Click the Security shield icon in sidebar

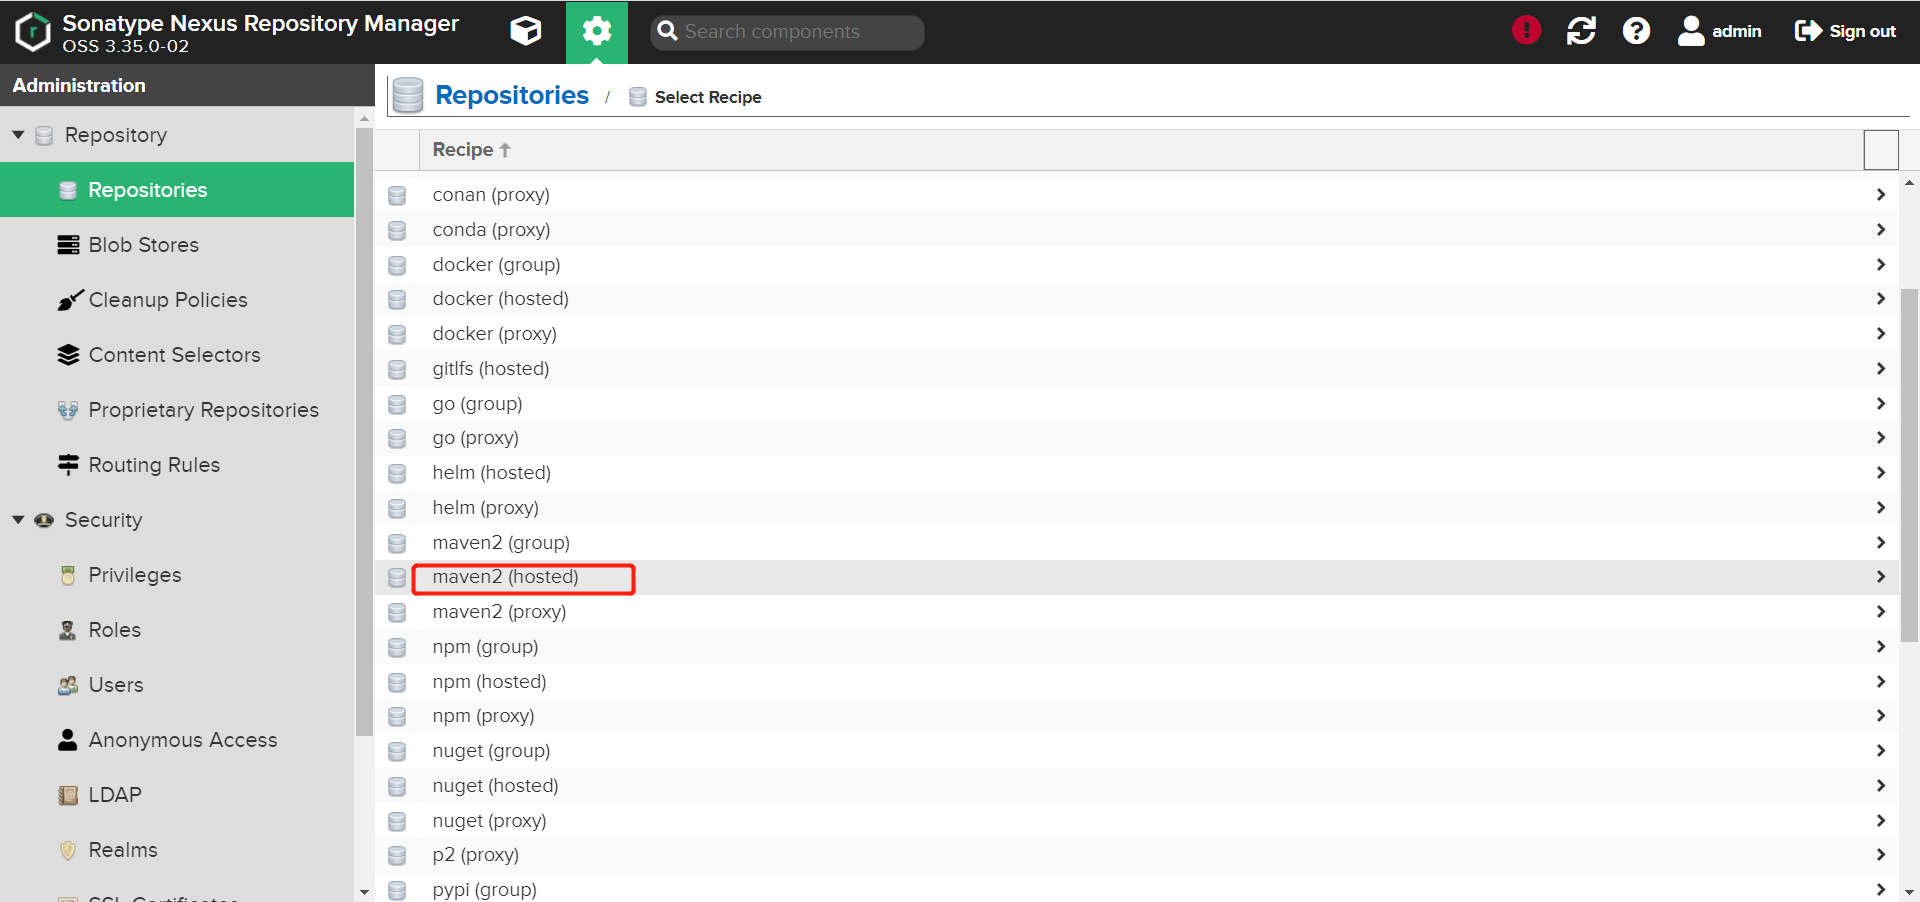(x=44, y=520)
